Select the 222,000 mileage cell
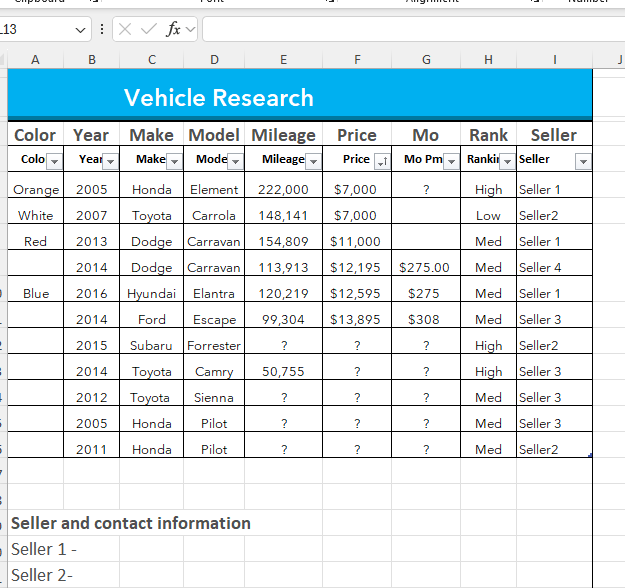625x588 pixels. point(283,185)
